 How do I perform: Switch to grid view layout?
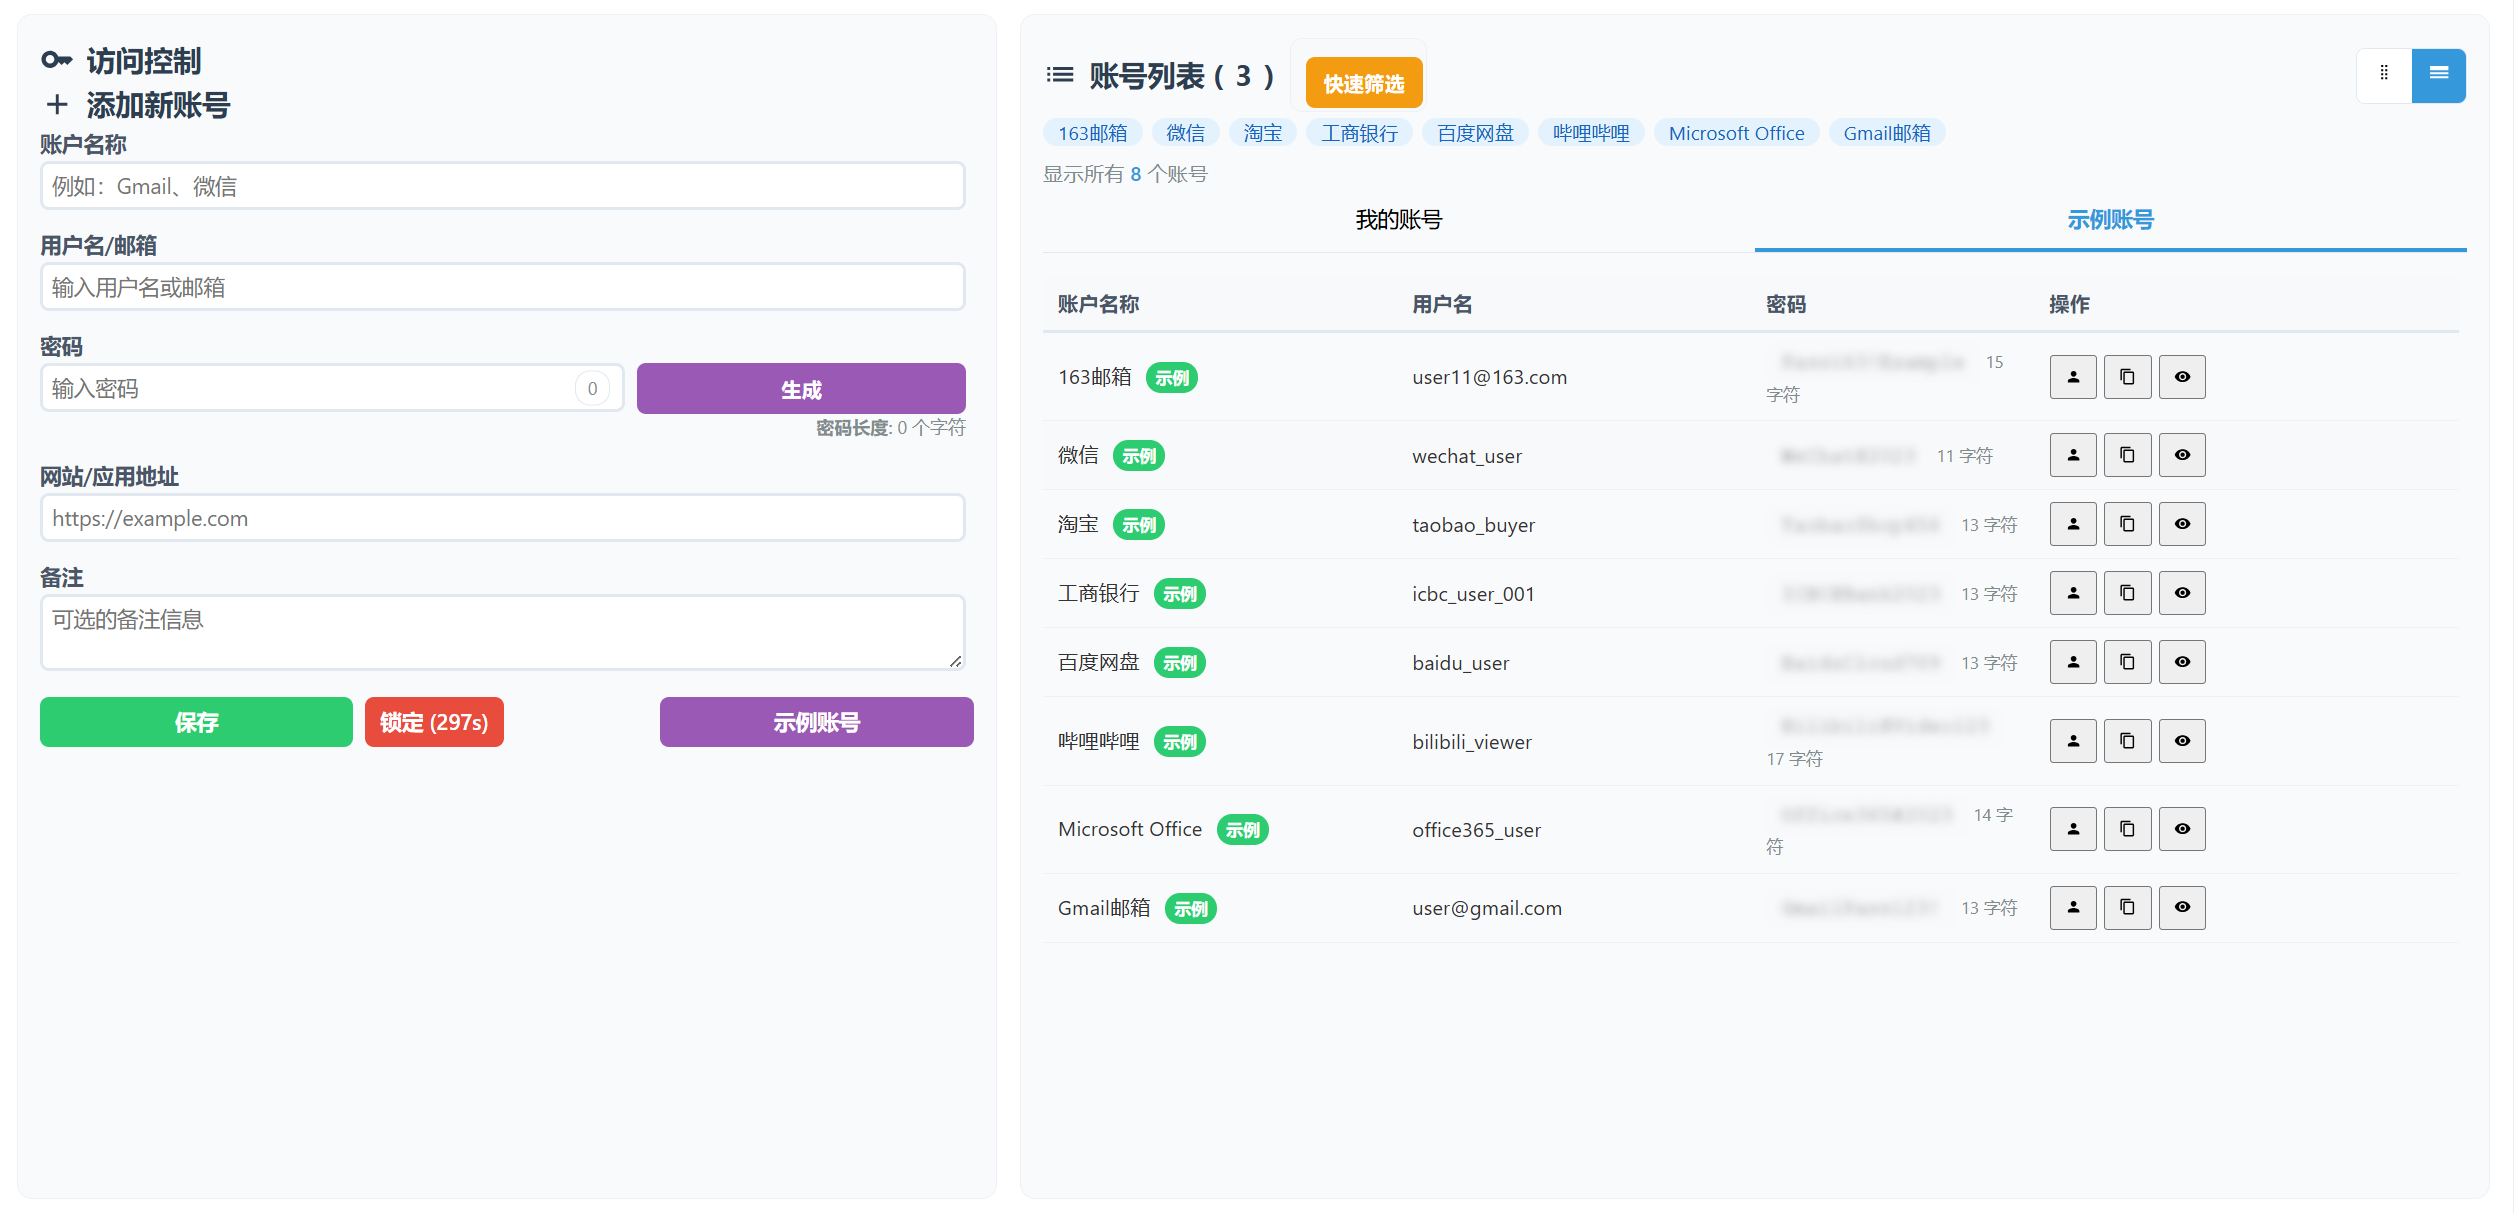[x=2384, y=74]
